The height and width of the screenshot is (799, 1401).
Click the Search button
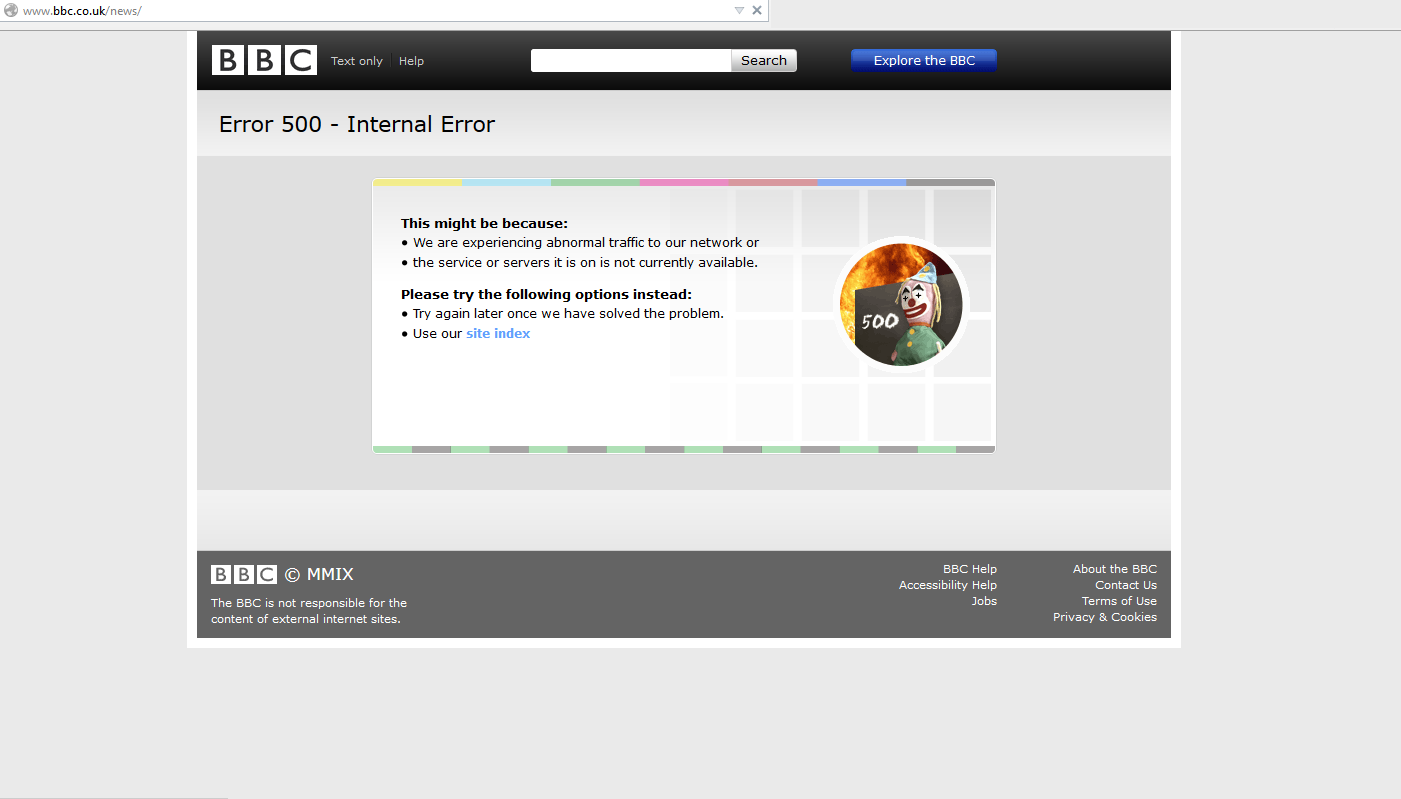click(x=763, y=60)
